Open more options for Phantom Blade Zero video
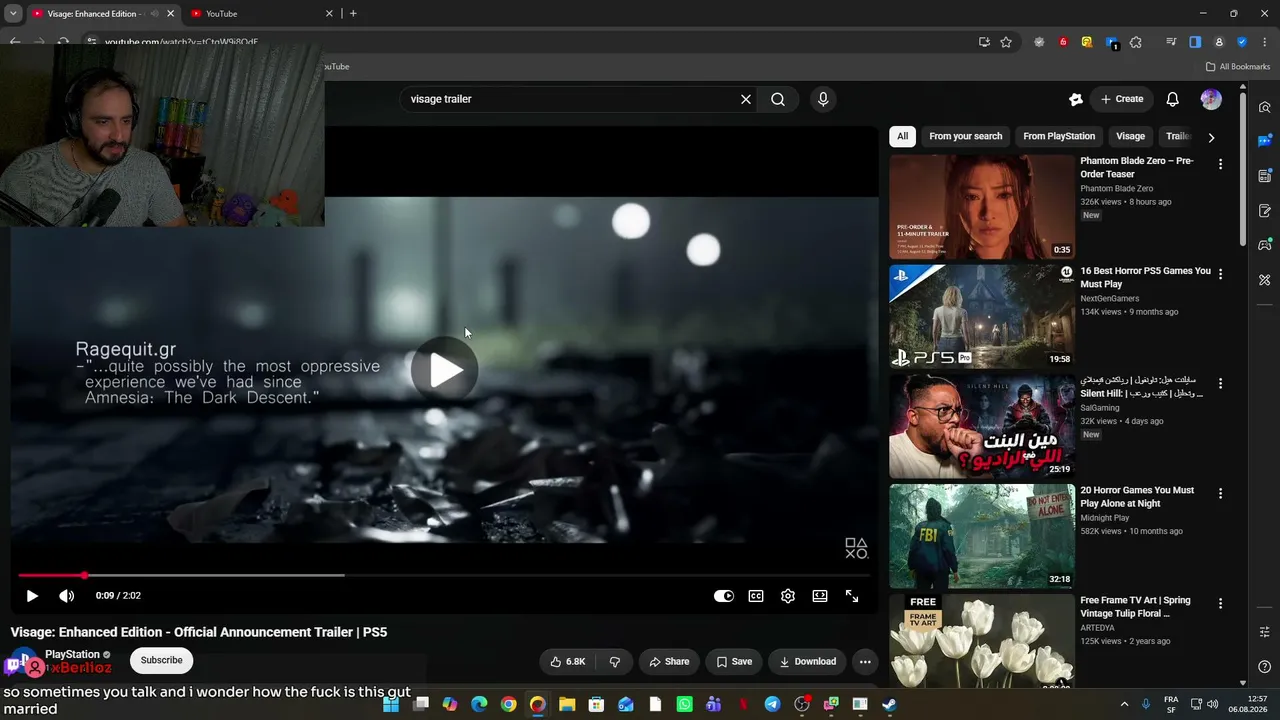This screenshot has width=1280, height=720. 1220,163
